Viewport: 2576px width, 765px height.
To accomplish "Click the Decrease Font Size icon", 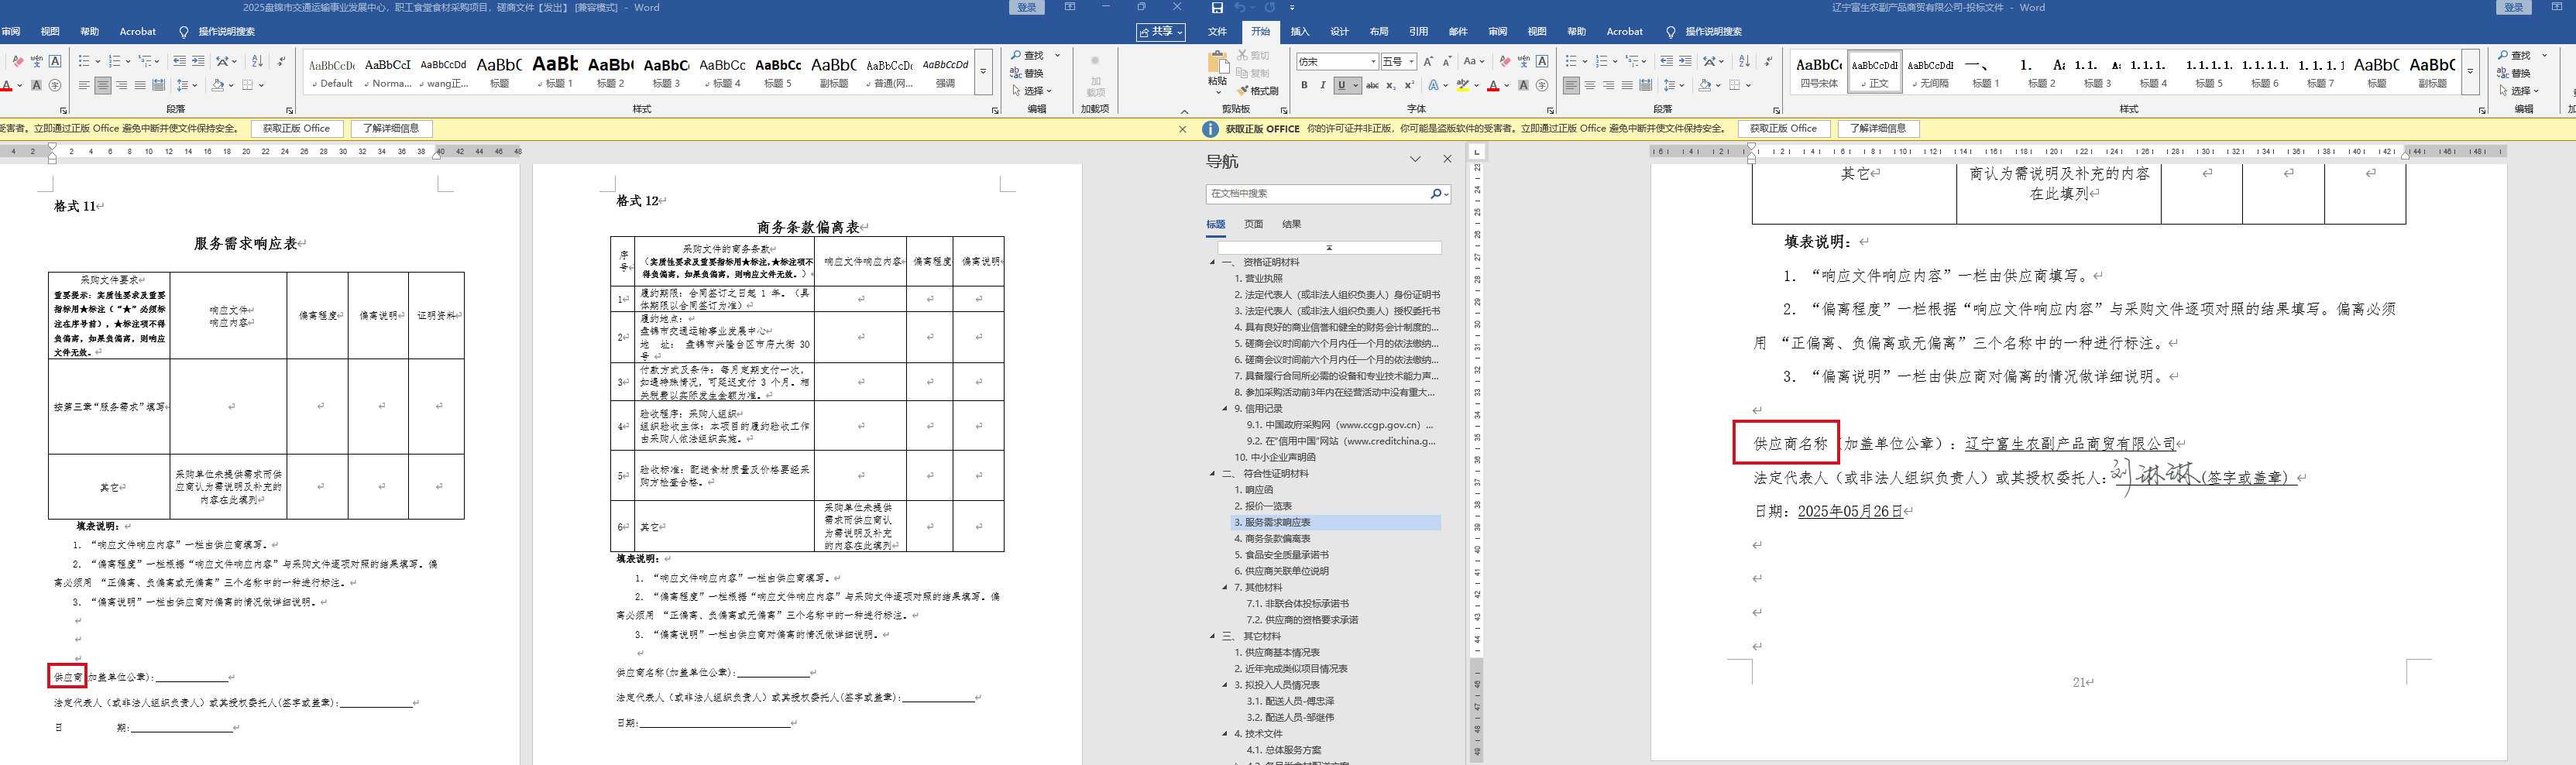I will [x=1446, y=62].
